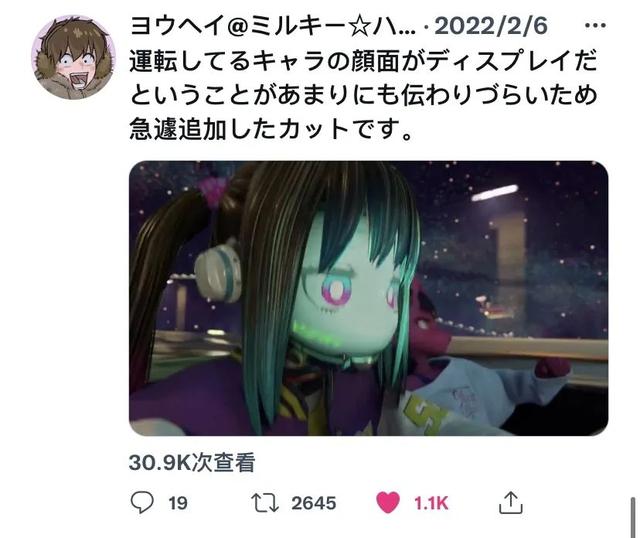
Task: View the 19 replies count
Action: click(x=178, y=503)
